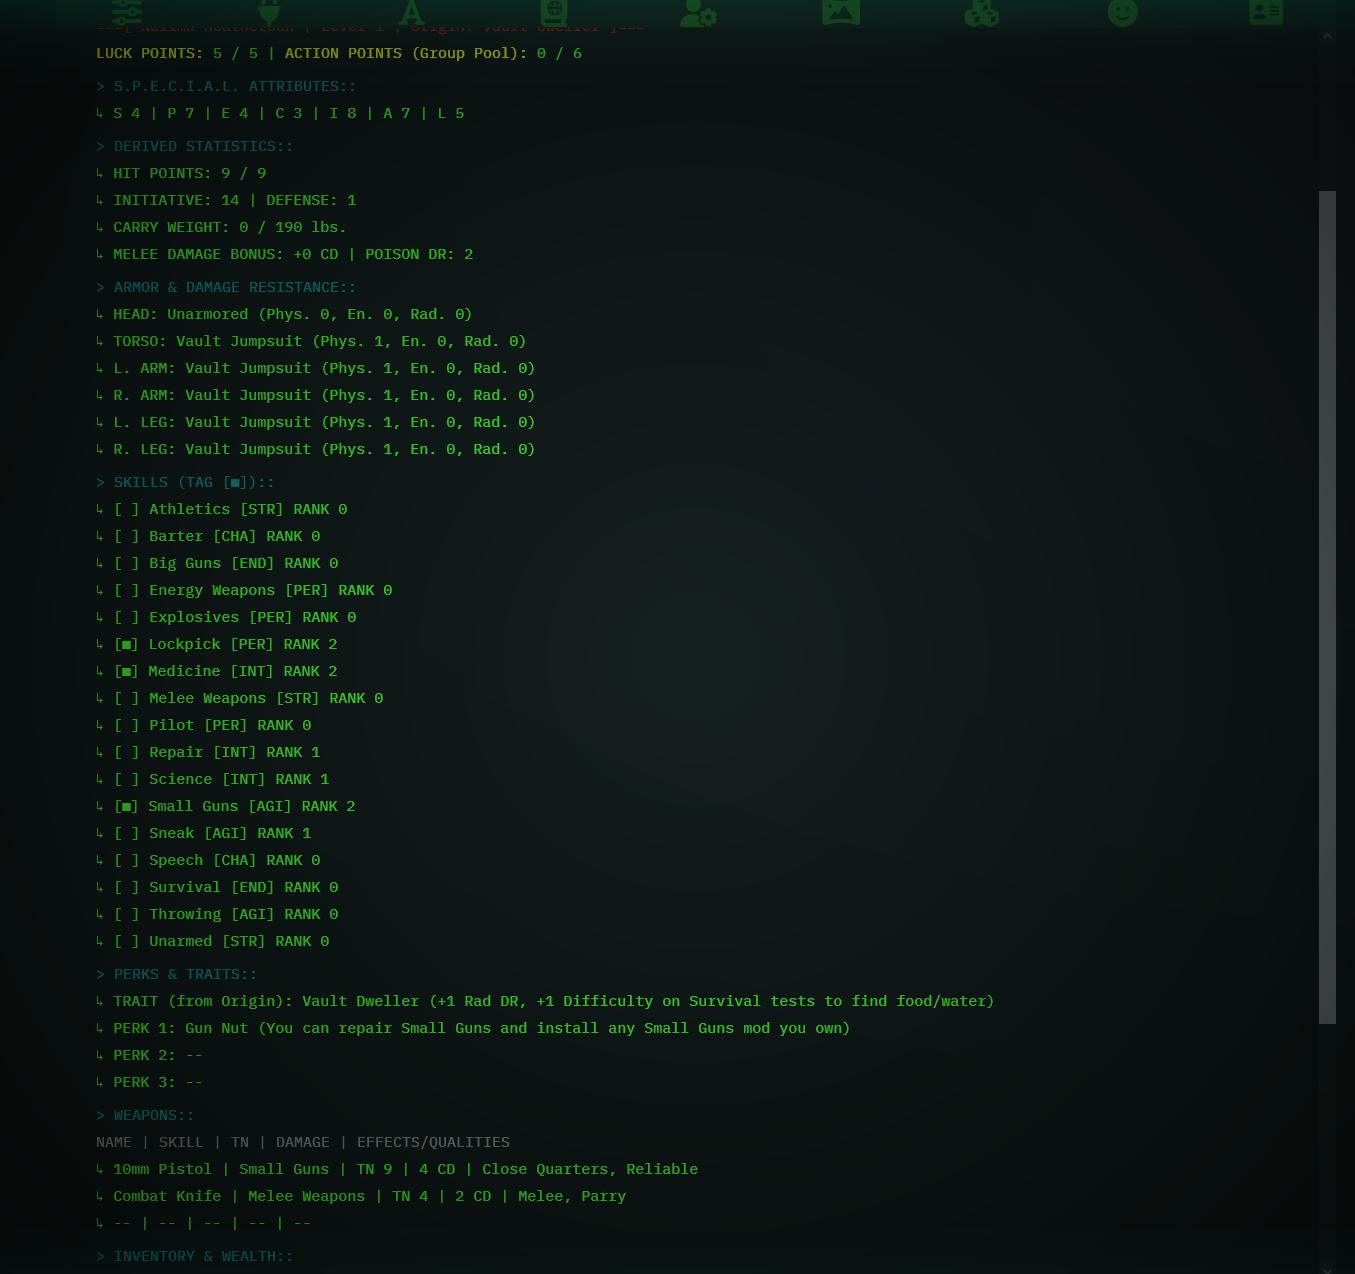The width and height of the screenshot is (1355, 1274).
Task: Tag the Science [INT] skill box
Action: (127, 779)
